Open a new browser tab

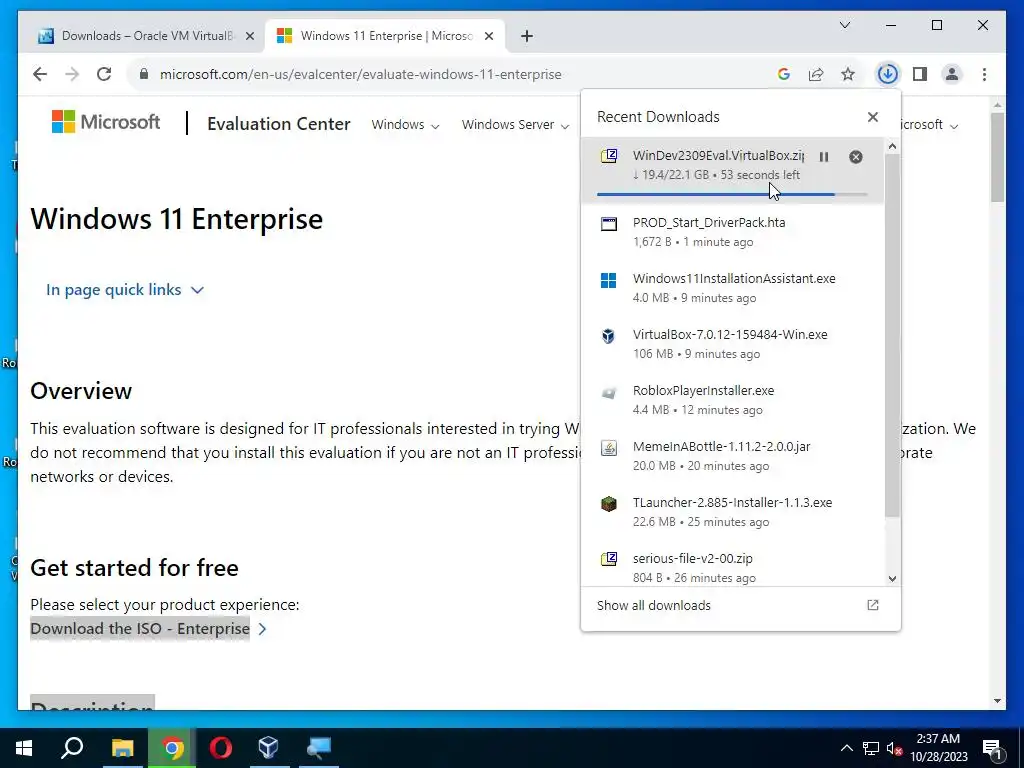pos(527,36)
